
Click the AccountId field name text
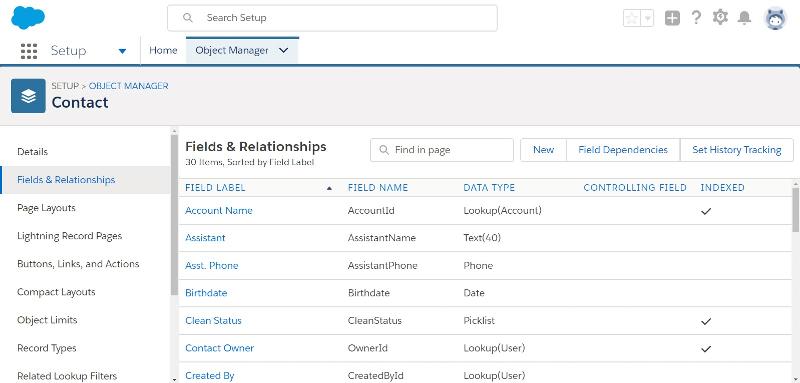(371, 210)
